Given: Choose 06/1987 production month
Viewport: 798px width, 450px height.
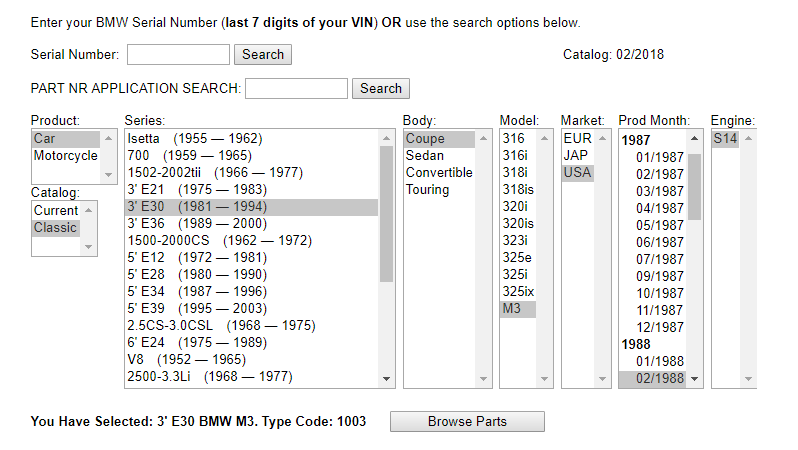Looking at the screenshot, I should (x=660, y=242).
